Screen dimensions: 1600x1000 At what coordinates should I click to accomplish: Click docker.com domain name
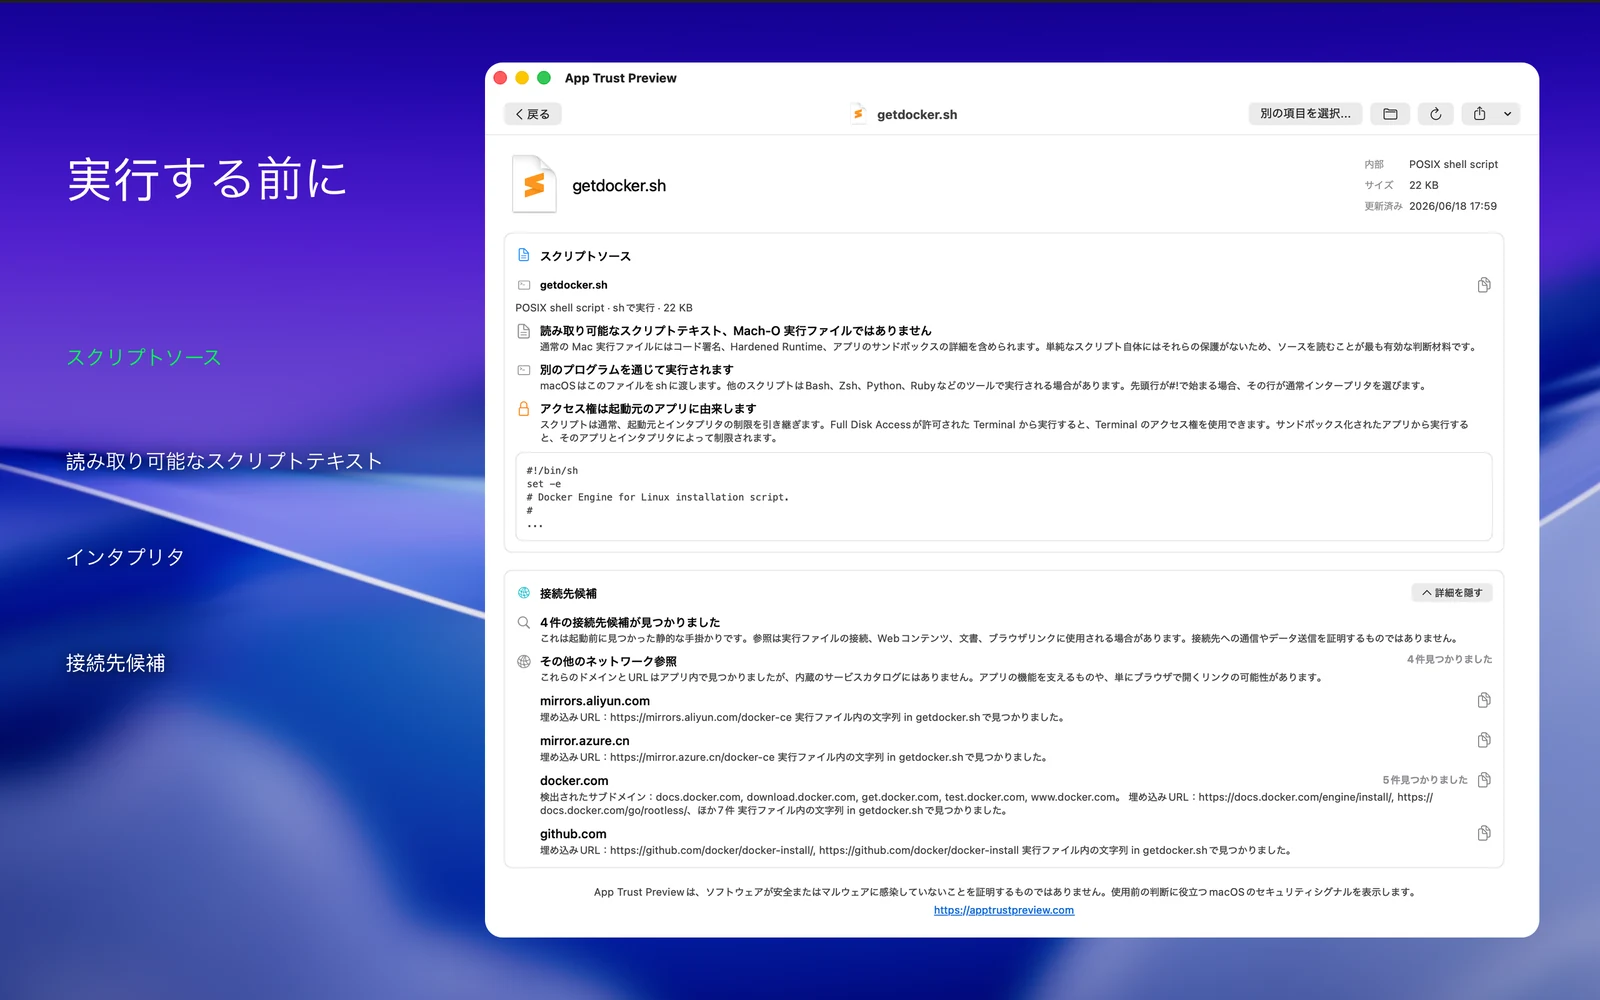point(574,781)
